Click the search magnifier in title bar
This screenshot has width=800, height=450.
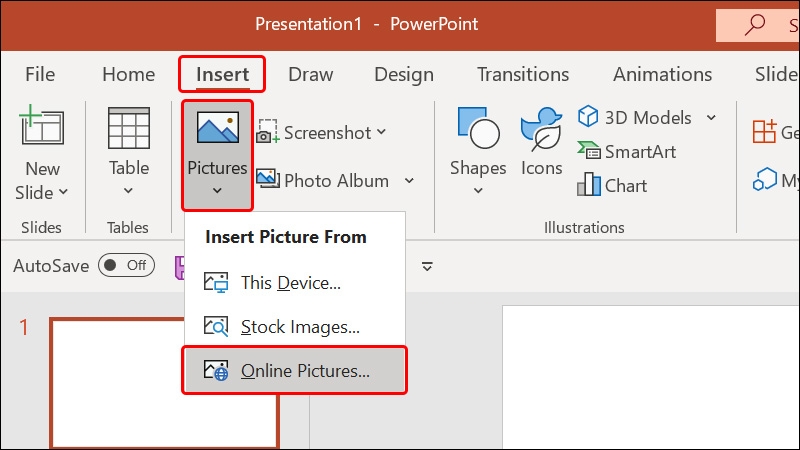755,24
